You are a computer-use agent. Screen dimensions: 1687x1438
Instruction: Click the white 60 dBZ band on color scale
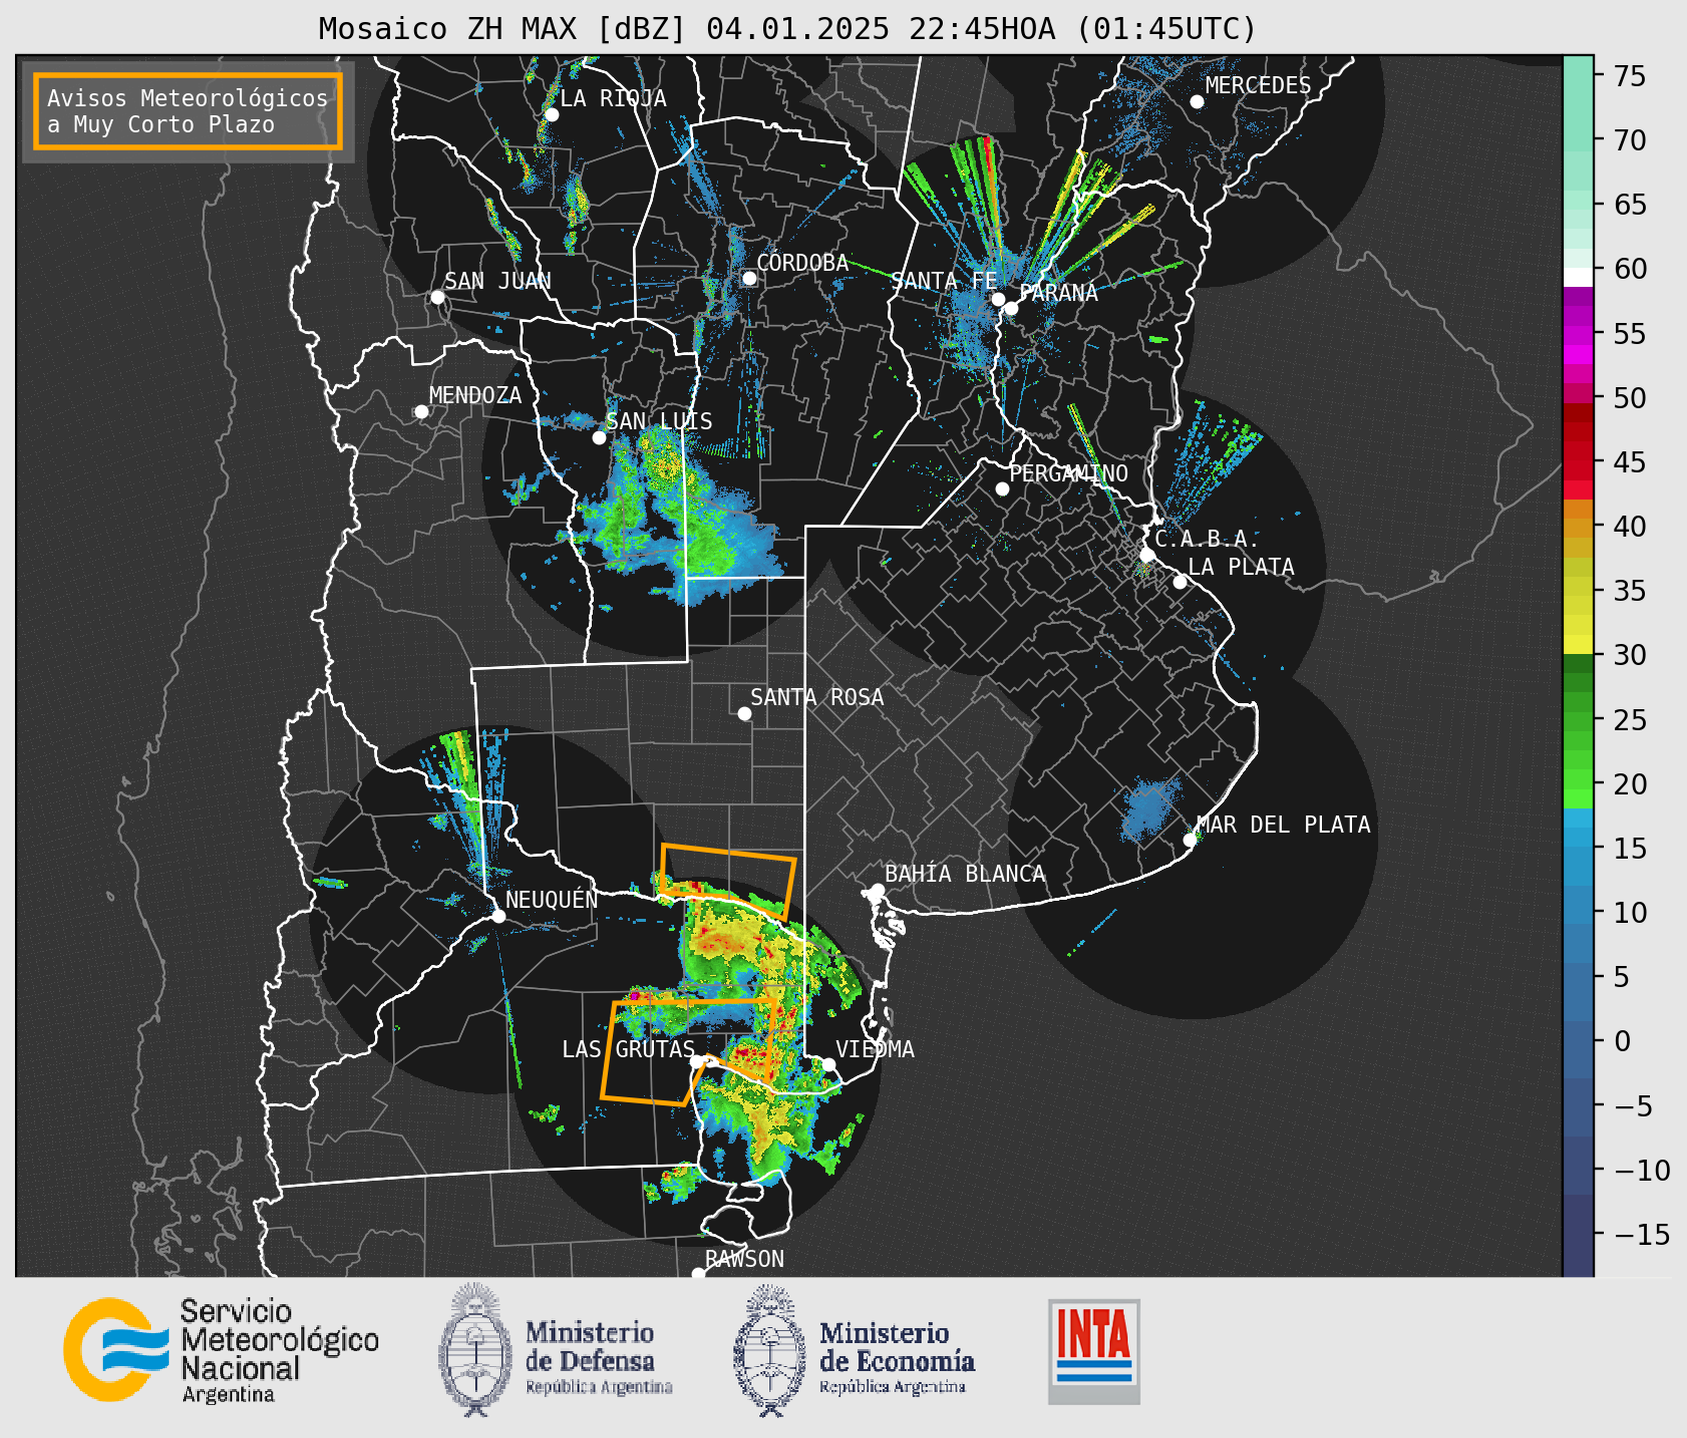[x=1577, y=277]
